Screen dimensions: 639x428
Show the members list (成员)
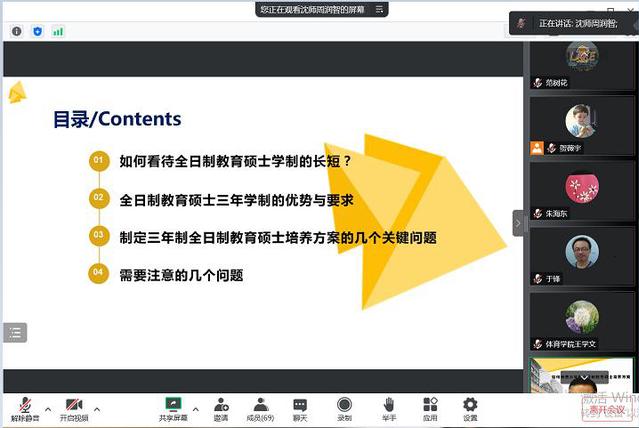coord(260,408)
